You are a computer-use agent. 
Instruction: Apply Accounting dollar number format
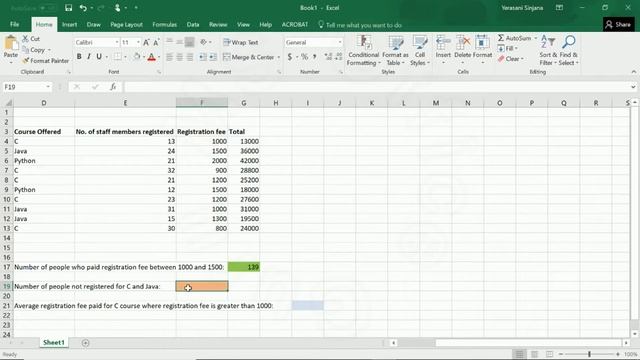[290, 57]
